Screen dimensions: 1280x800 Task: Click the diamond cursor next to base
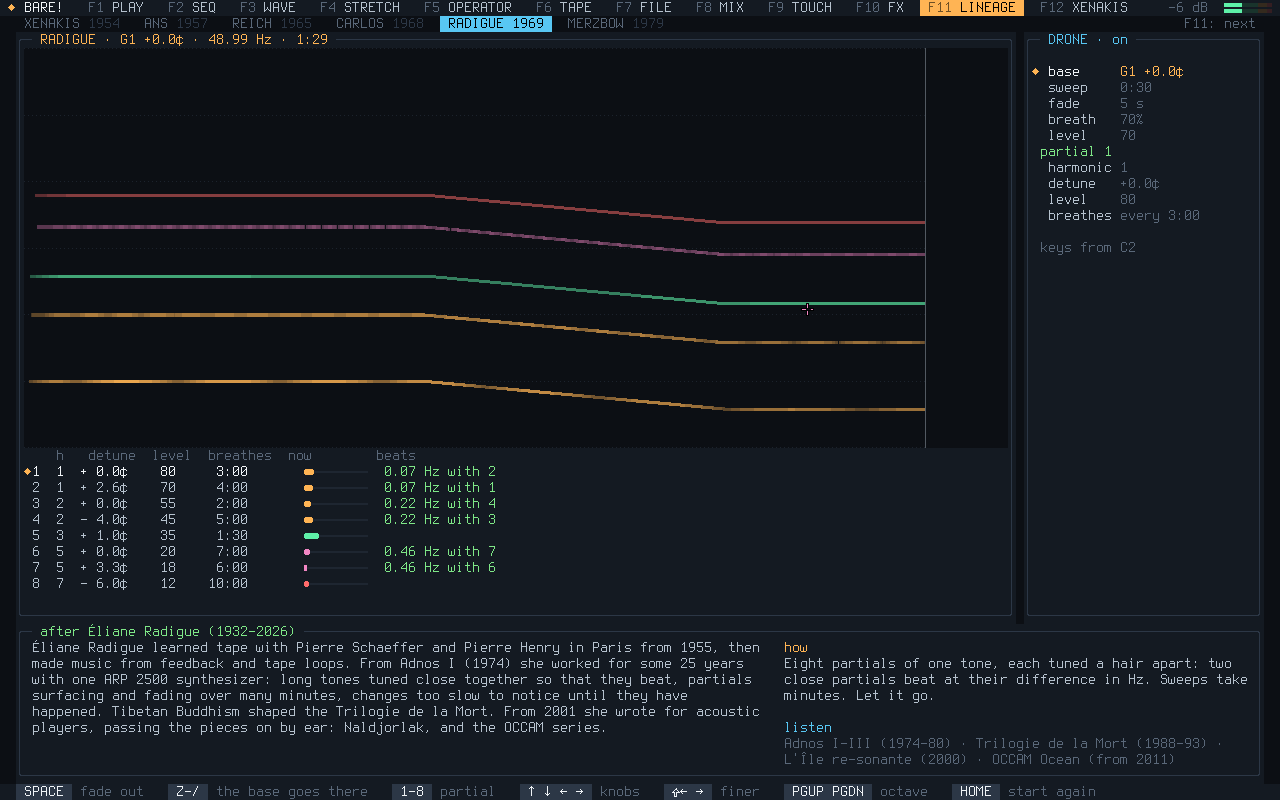1036,71
